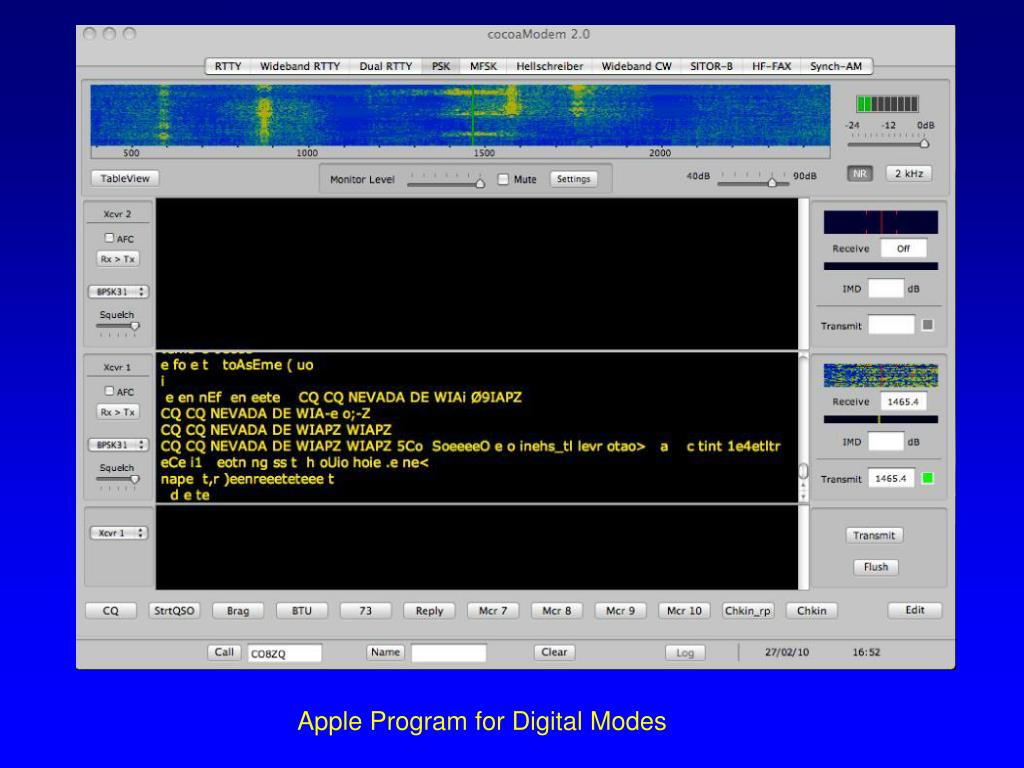Click the Xcvr 1 mini waterfall display
Screen dimensions: 1024x768
(880, 376)
